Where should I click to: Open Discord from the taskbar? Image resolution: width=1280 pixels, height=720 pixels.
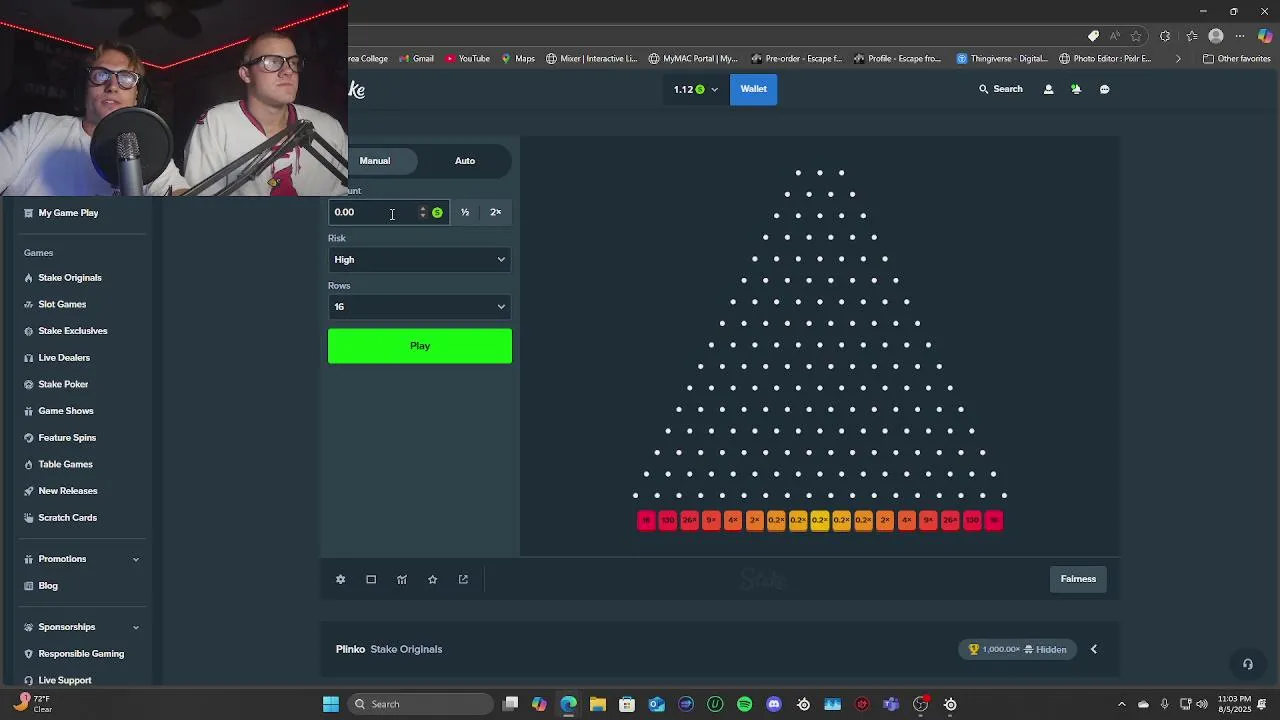click(x=774, y=704)
